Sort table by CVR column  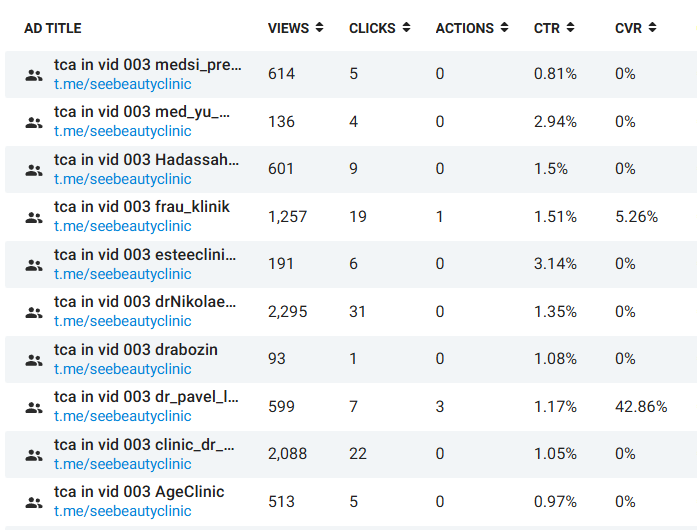pos(636,28)
